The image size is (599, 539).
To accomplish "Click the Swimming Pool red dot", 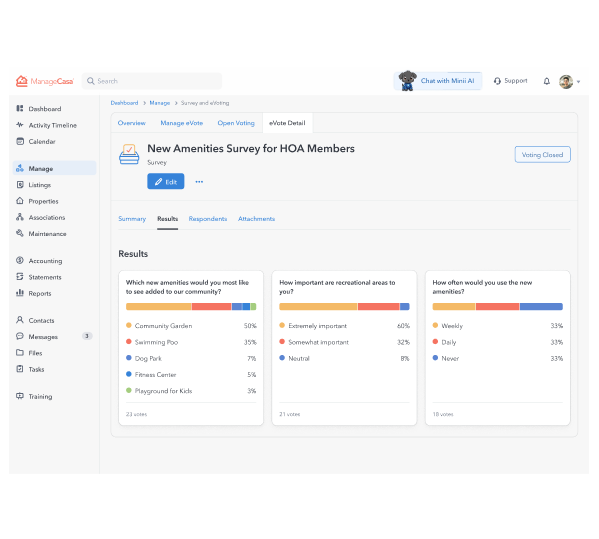I will (x=129, y=342).
